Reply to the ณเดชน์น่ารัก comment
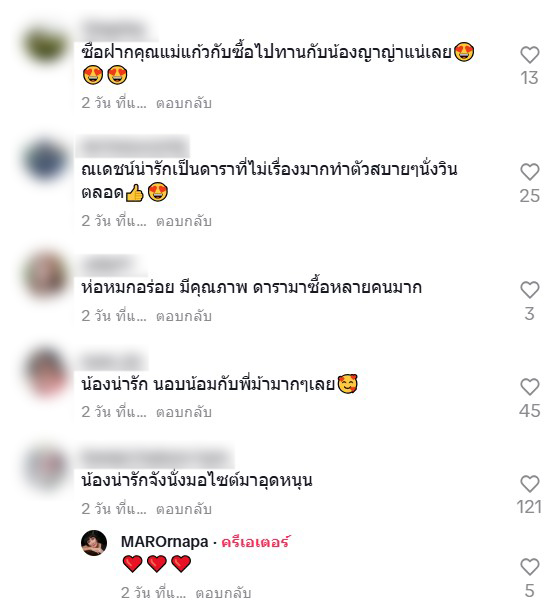This screenshot has height=609, width=552. (184, 221)
